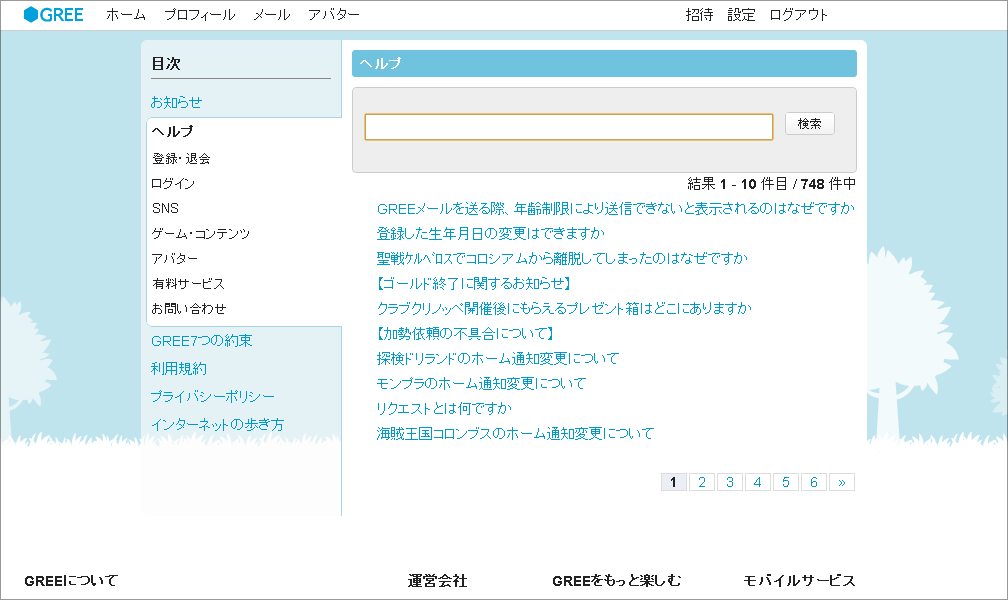The image size is (1008, 600).
Task: Open アバター help category in sidebar
Action: (x=175, y=259)
